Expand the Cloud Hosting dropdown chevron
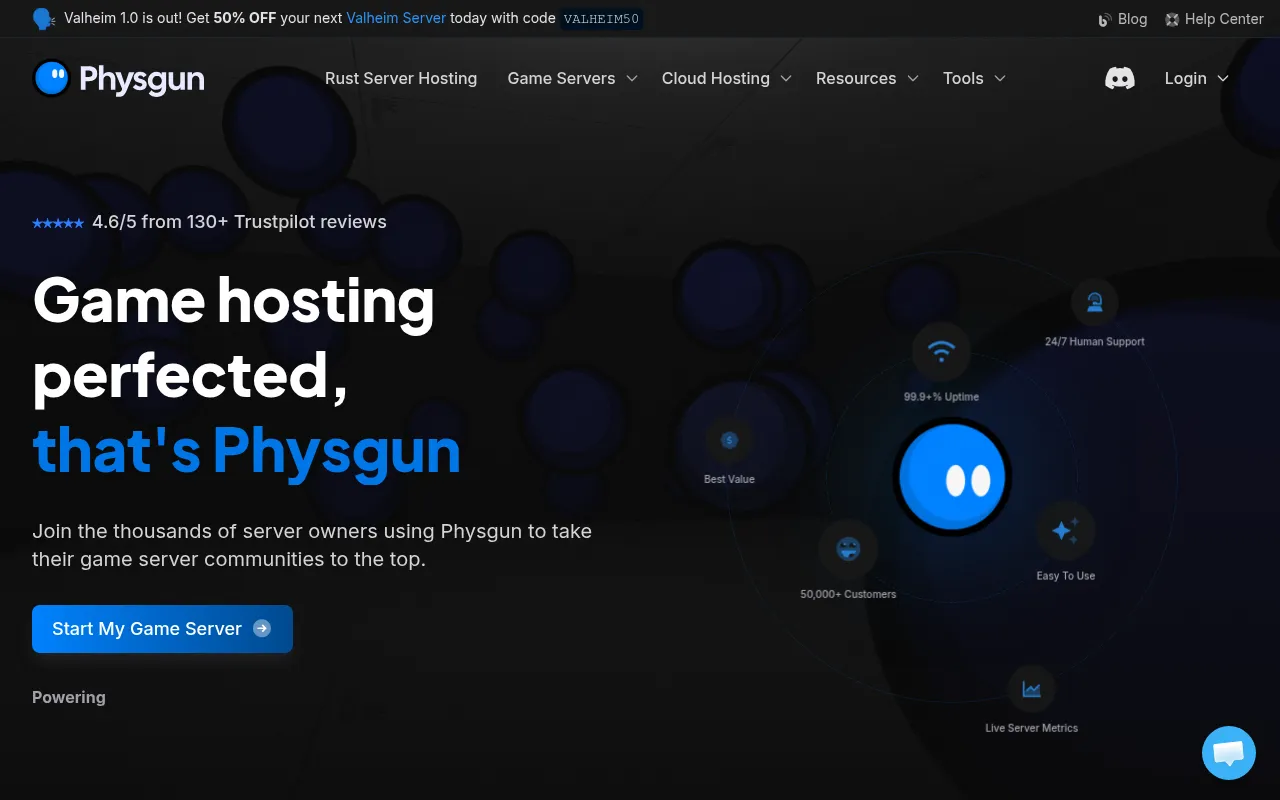1280x800 pixels. (x=786, y=78)
